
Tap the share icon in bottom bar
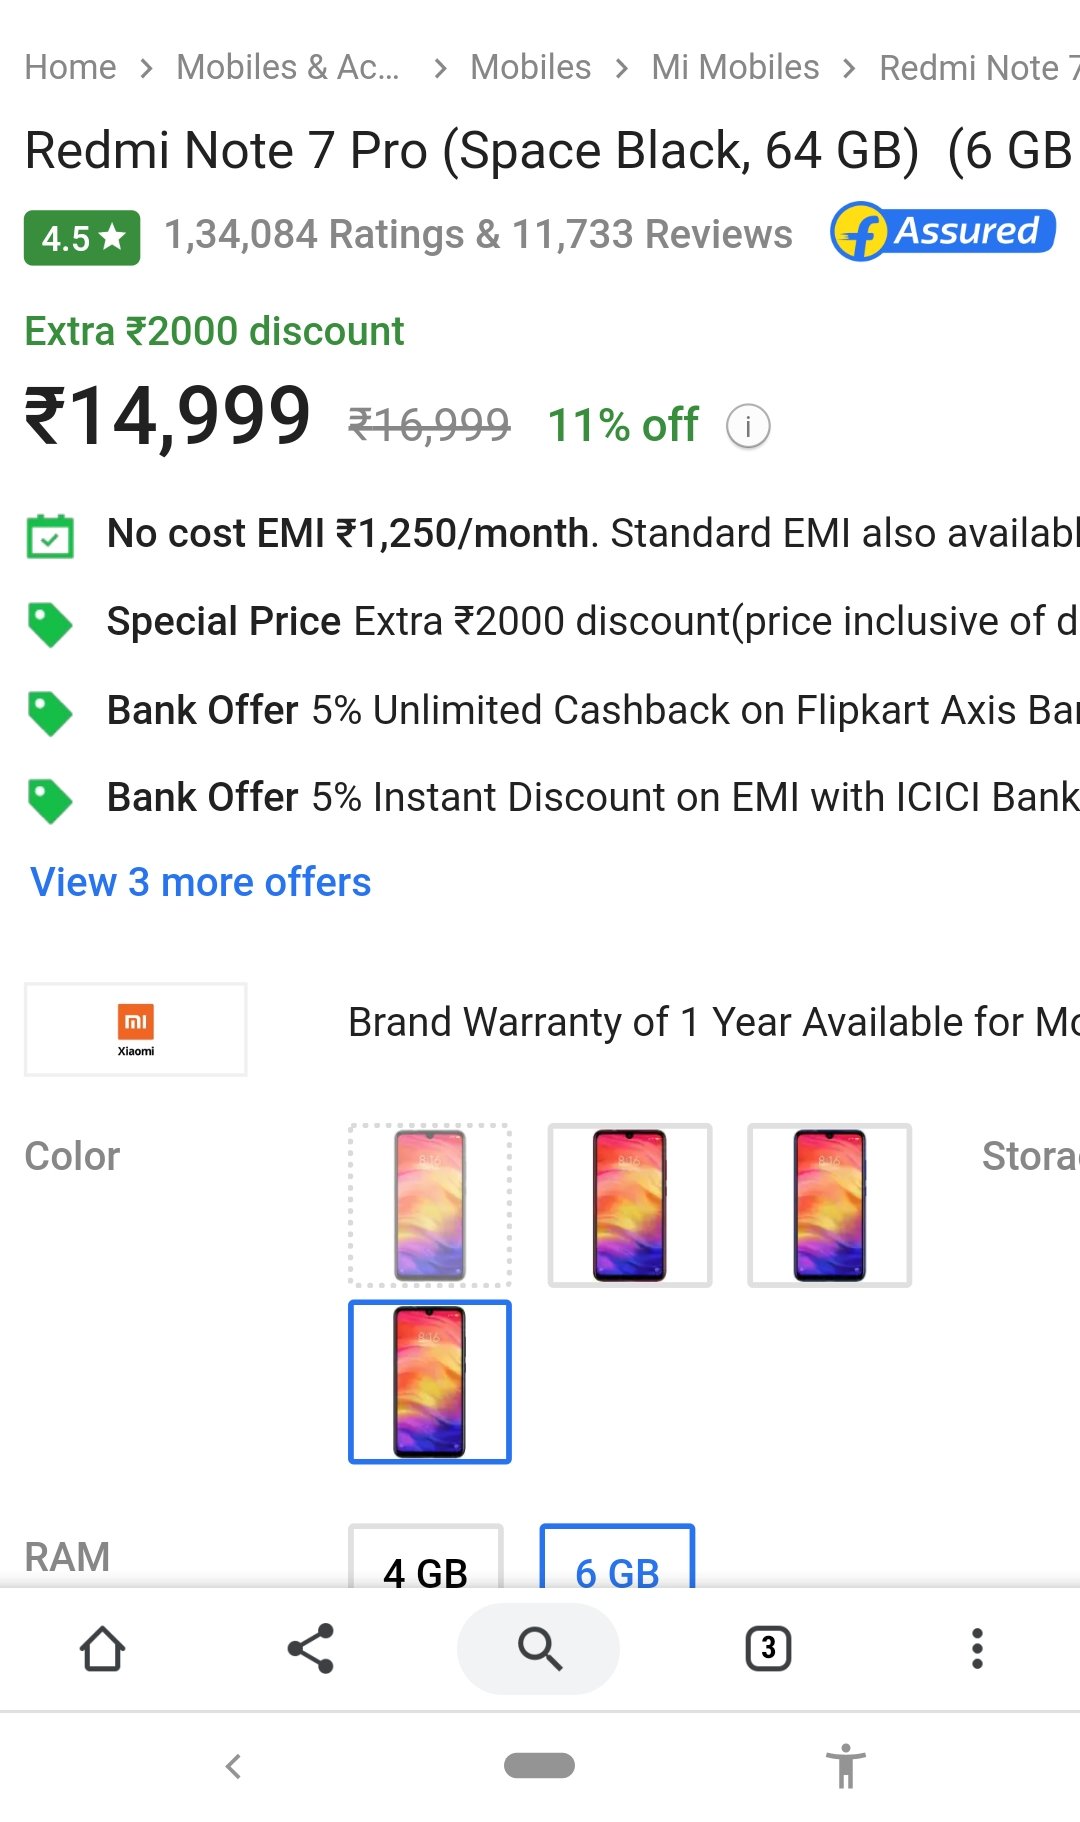coord(310,1648)
